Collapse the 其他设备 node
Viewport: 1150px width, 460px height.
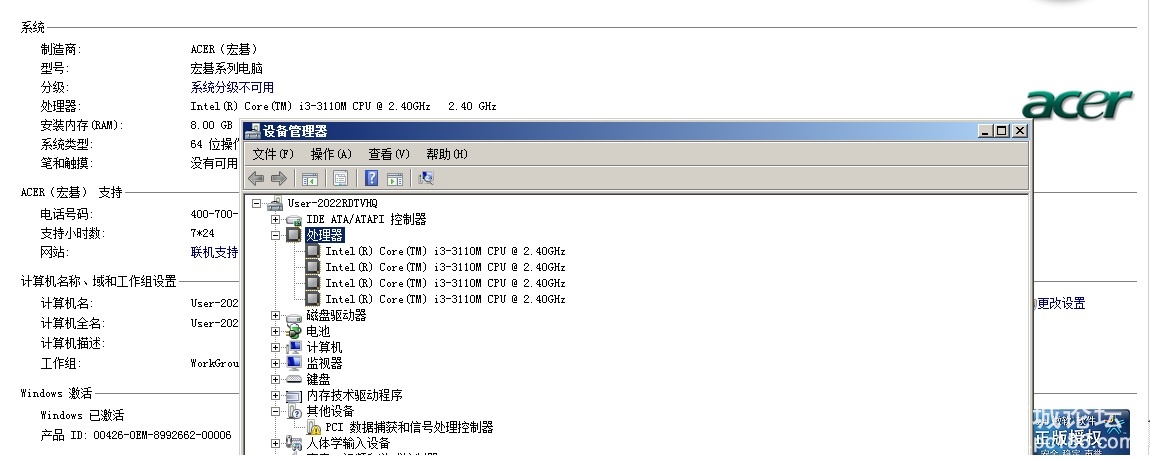275,412
